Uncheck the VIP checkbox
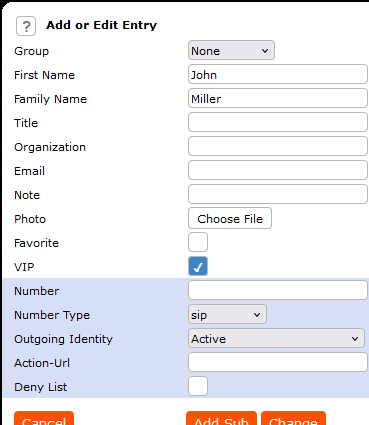Image resolution: width=369 pixels, height=425 pixels. [198, 266]
